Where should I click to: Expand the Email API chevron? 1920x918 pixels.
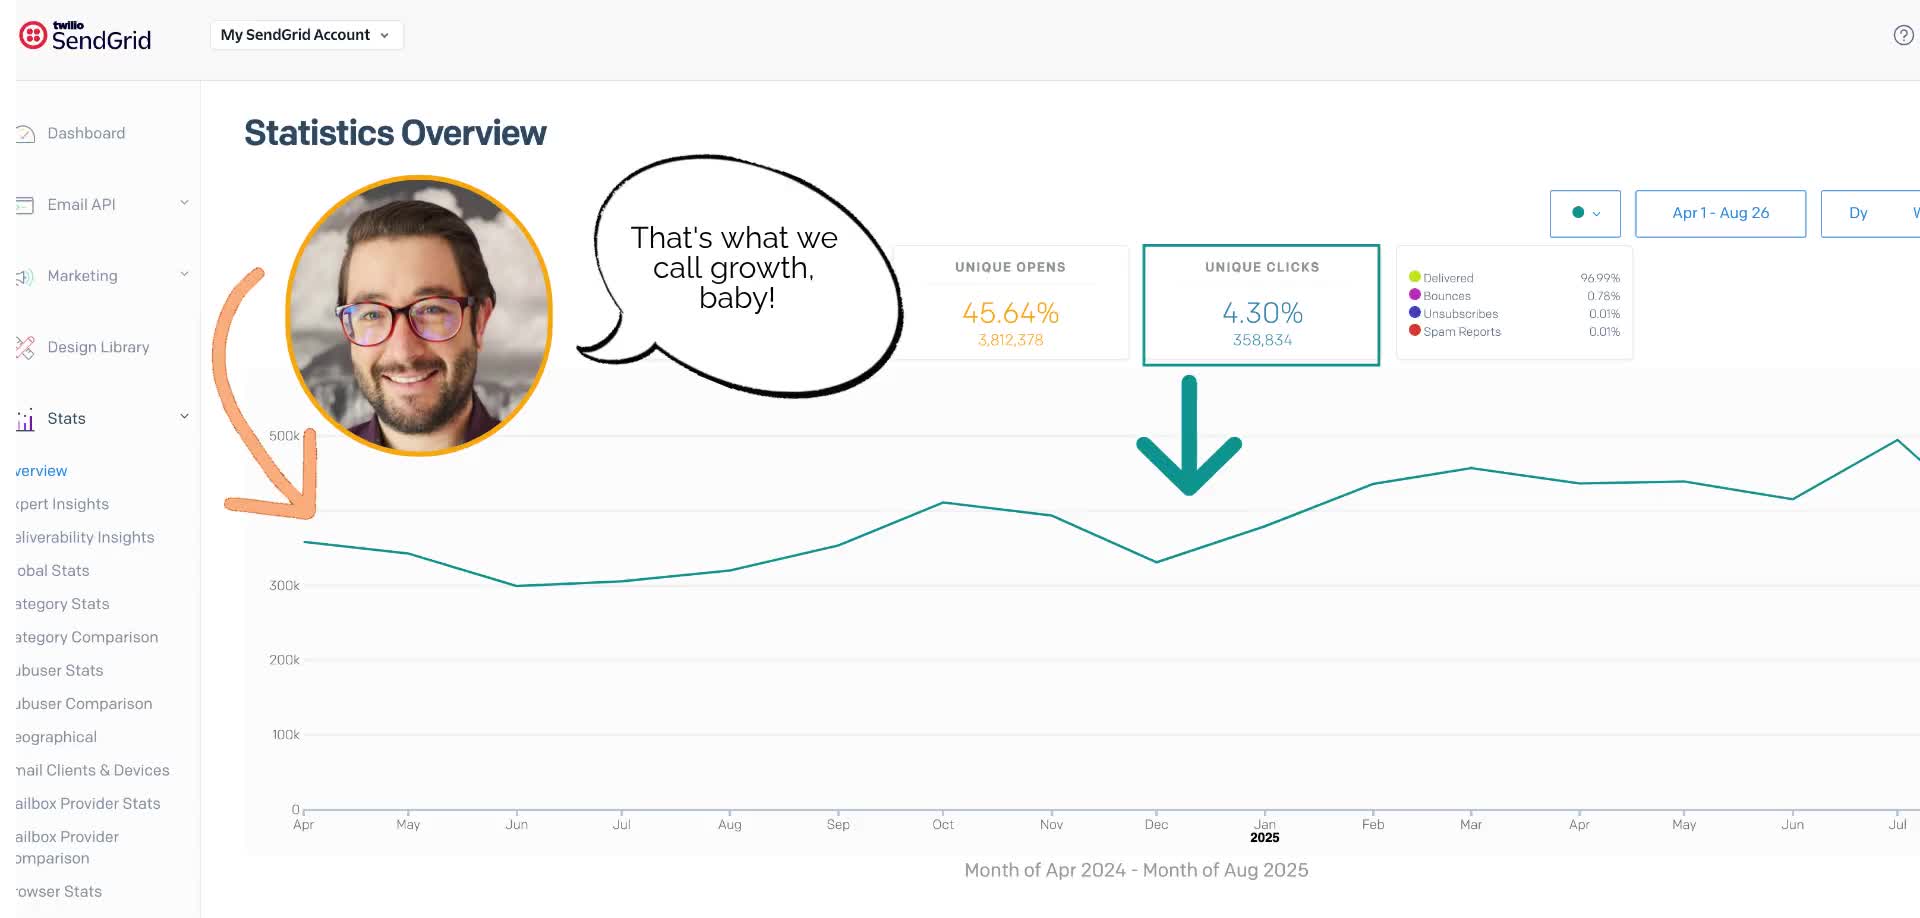point(184,203)
